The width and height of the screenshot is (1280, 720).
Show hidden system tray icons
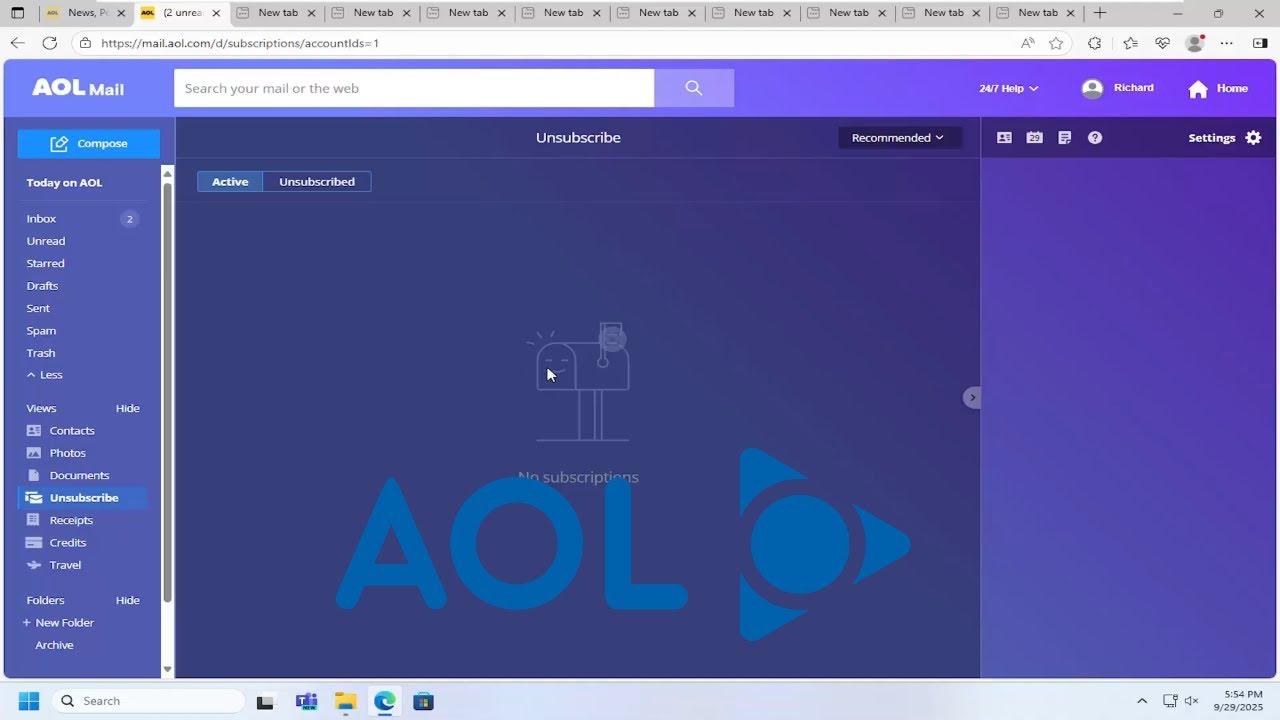[x=1142, y=701]
